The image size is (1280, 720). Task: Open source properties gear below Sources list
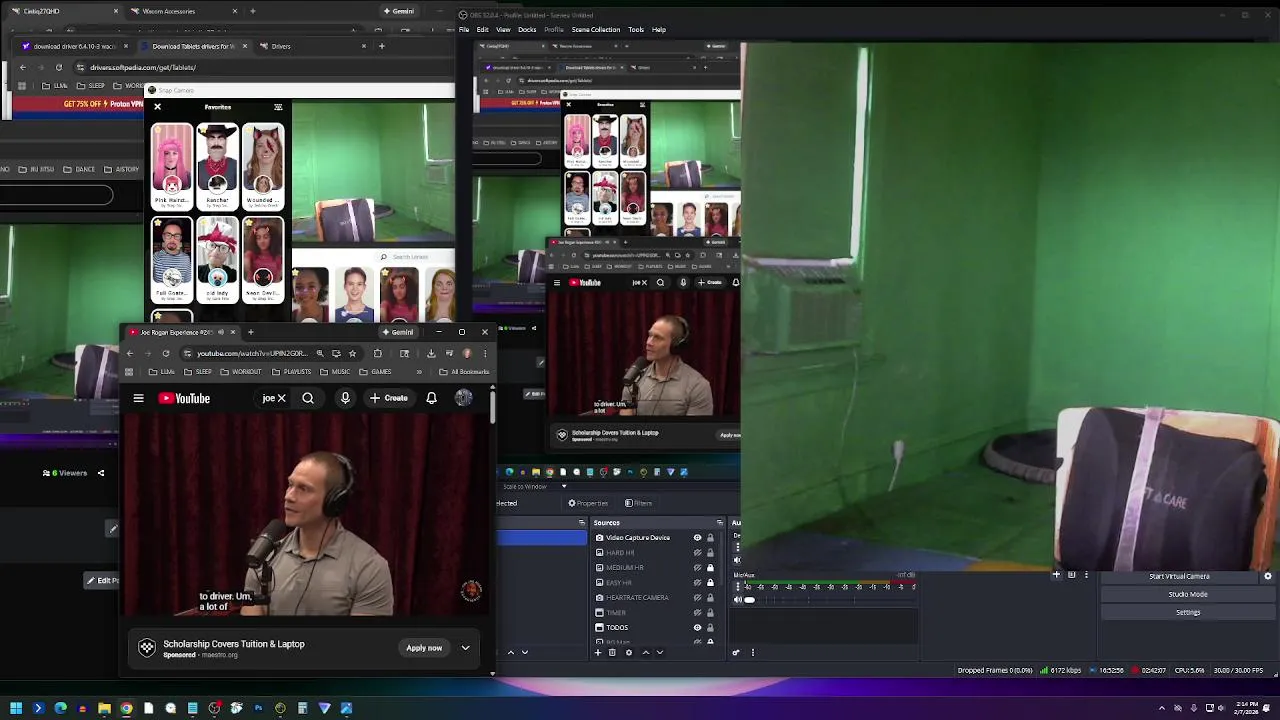coord(628,653)
